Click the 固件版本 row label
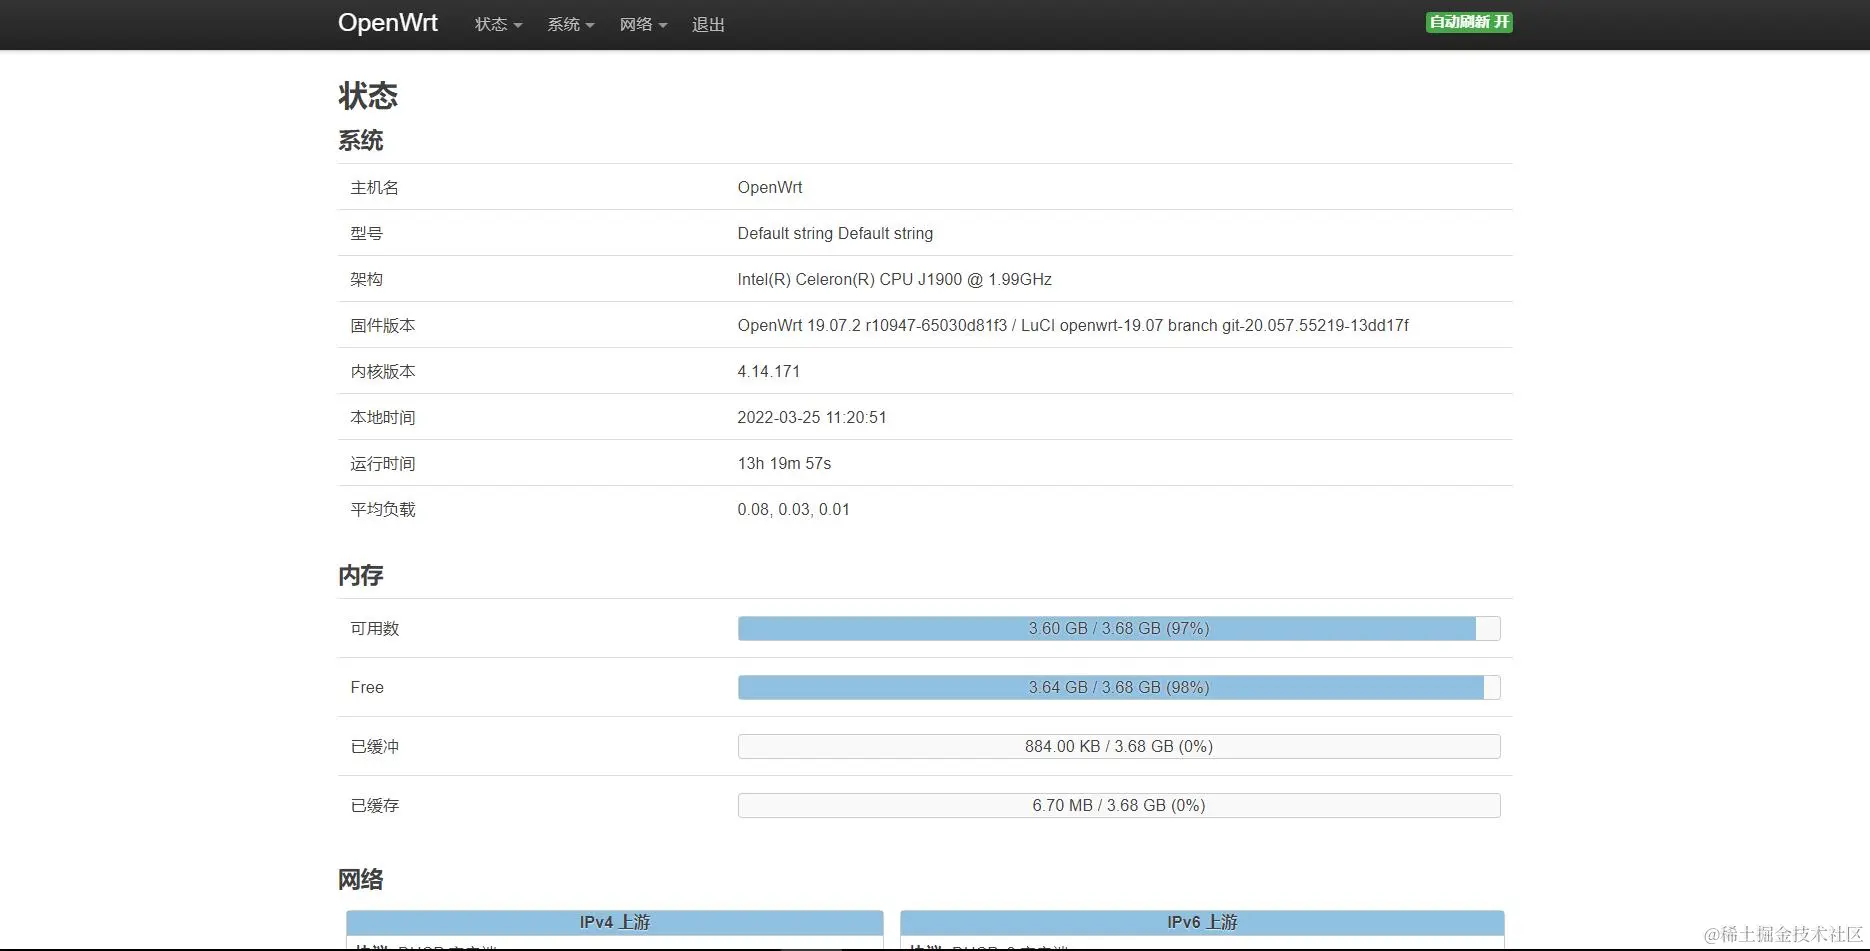This screenshot has height=951, width=1870. point(382,325)
